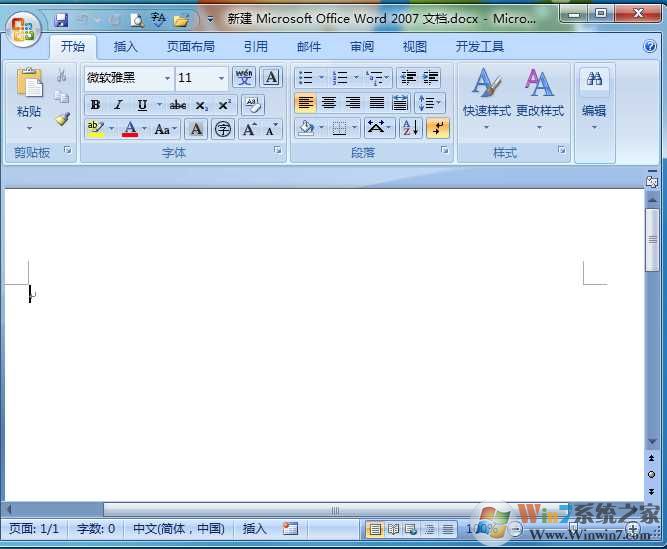Justify paragraph text
667x549 pixels.
tap(376, 103)
